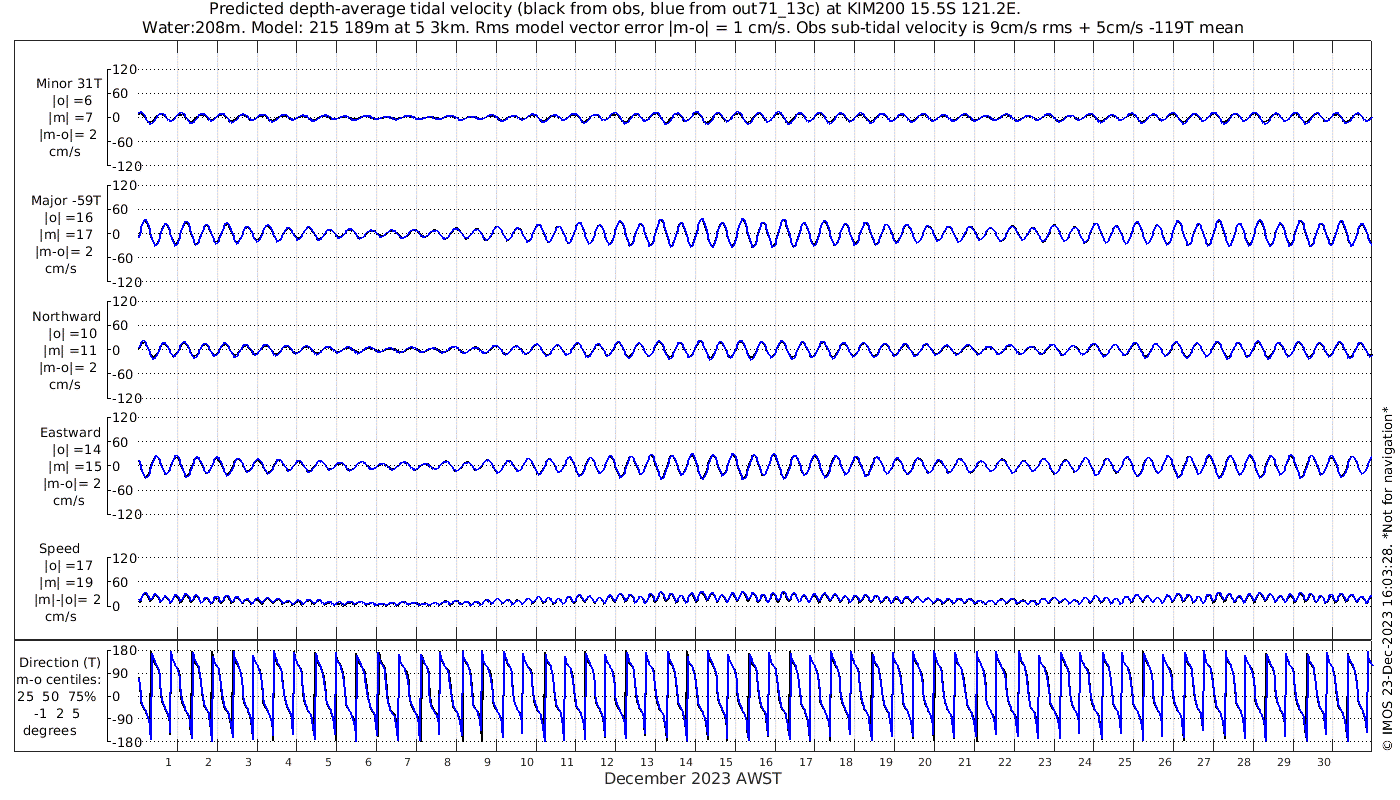Image resolution: width=1400 pixels, height=800 pixels.
Task: Click the day '10' tick label on the x-axis
Action: coord(527,762)
